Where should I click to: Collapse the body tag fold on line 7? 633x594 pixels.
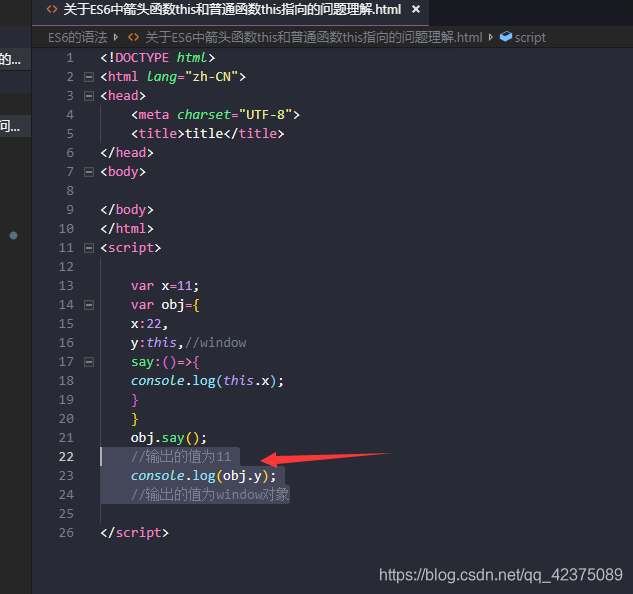(89, 172)
